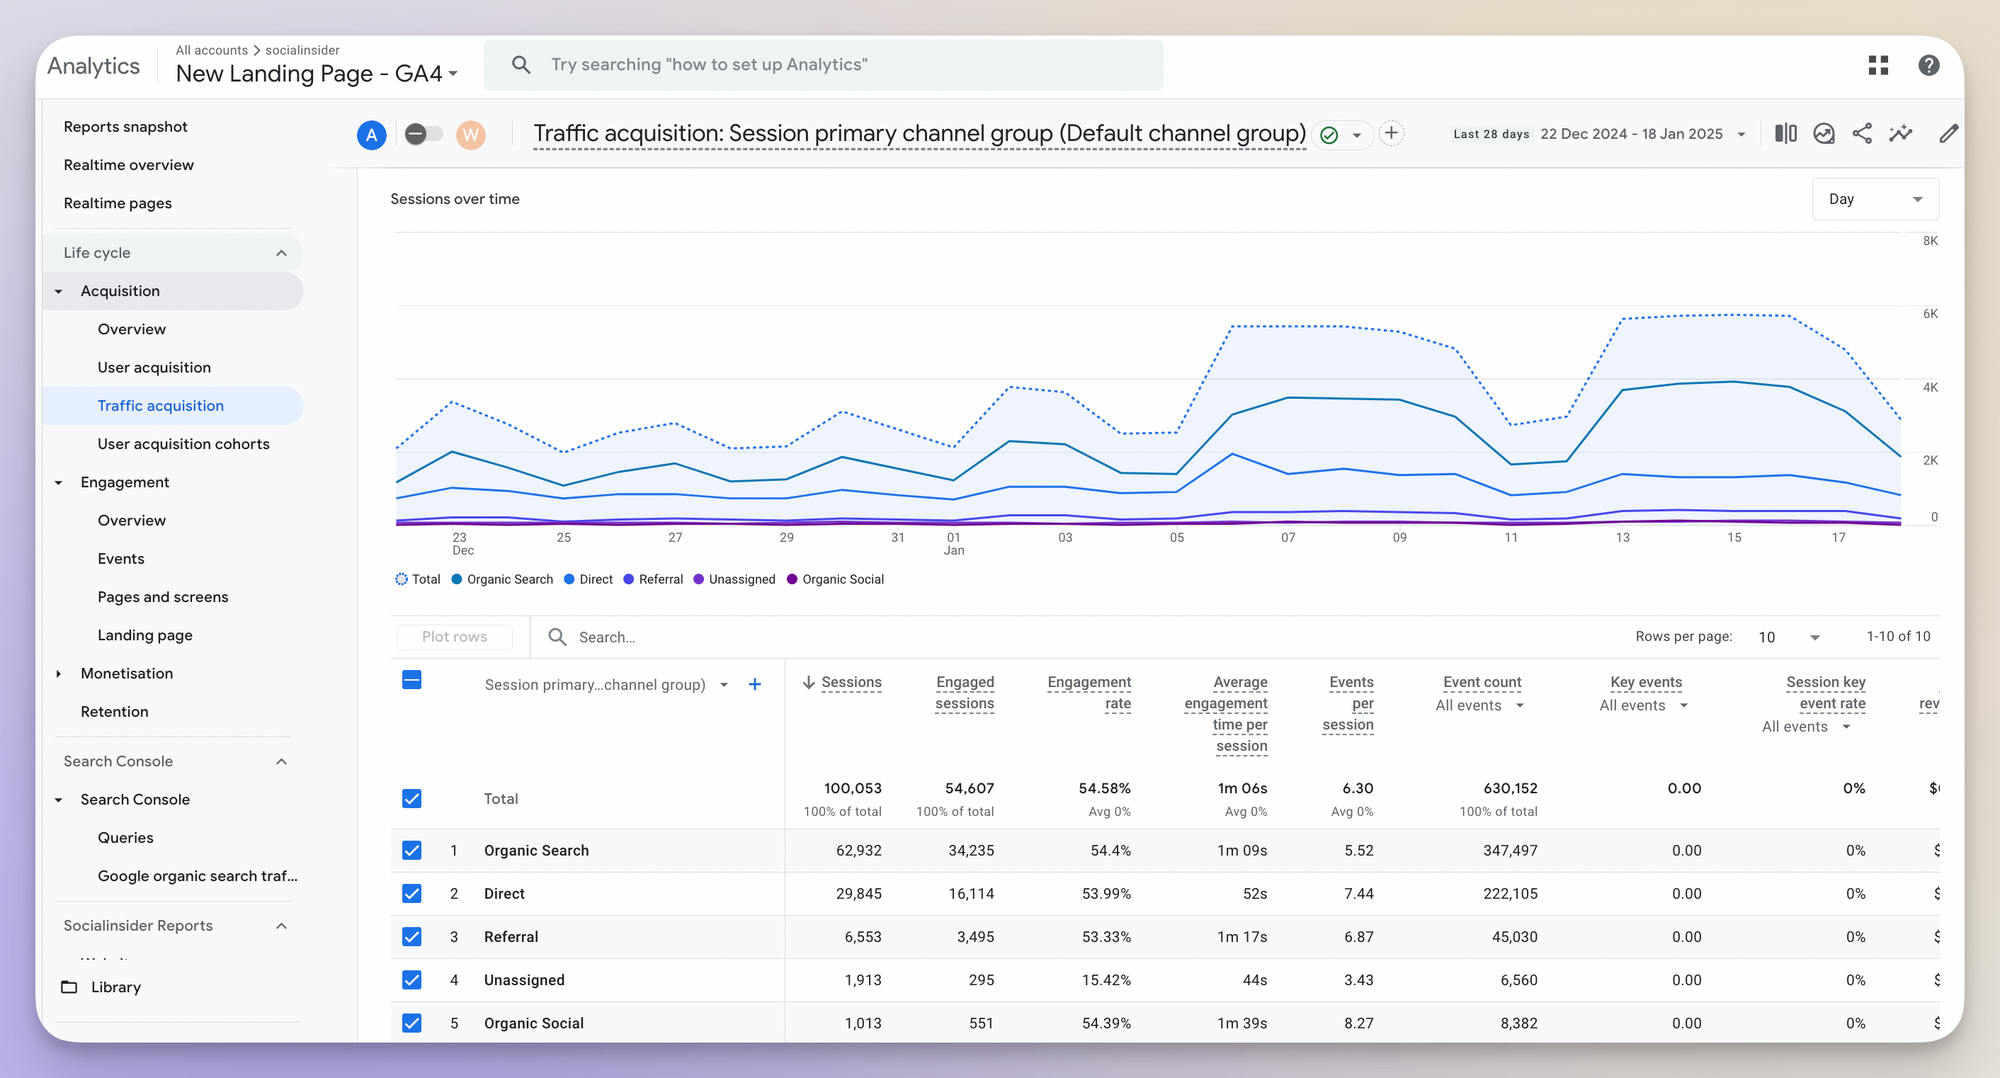Screen dimensions: 2000x1078
Task: Open the Session primary channel group dimension dropdown
Action: point(724,685)
